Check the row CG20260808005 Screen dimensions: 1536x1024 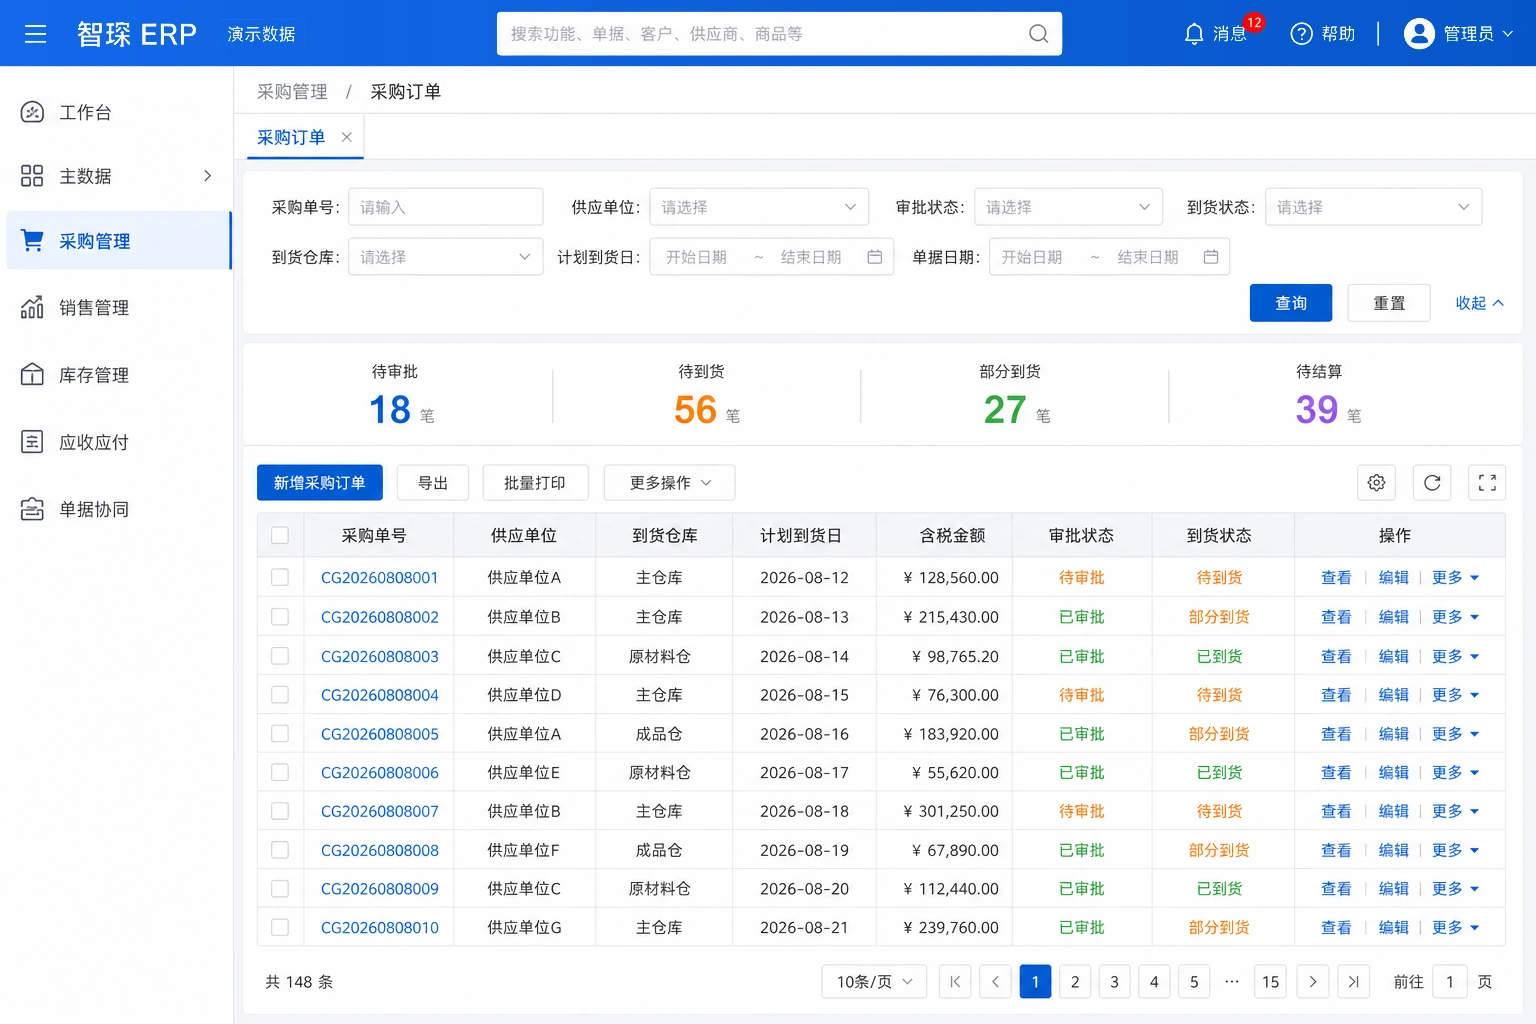[280, 734]
